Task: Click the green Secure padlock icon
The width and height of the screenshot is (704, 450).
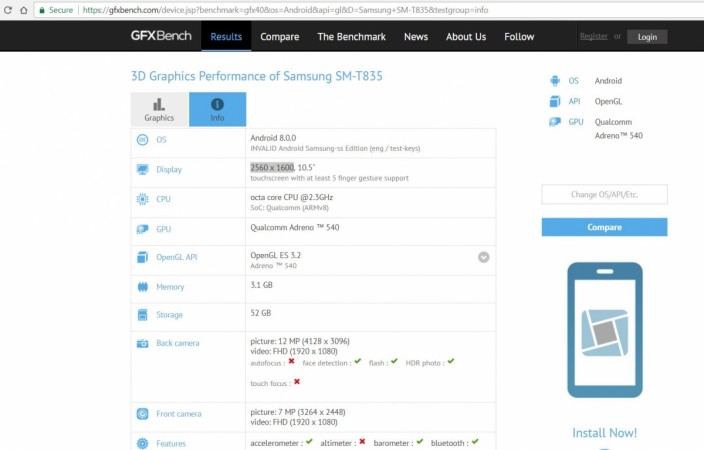Action: pyautogui.click(x=42, y=10)
